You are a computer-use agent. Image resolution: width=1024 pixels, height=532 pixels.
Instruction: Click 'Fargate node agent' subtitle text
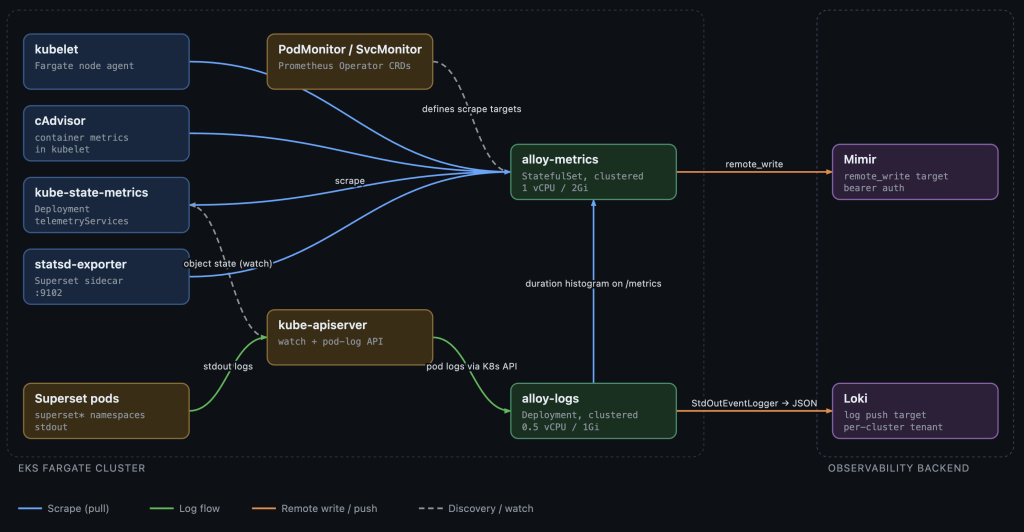tap(84, 66)
